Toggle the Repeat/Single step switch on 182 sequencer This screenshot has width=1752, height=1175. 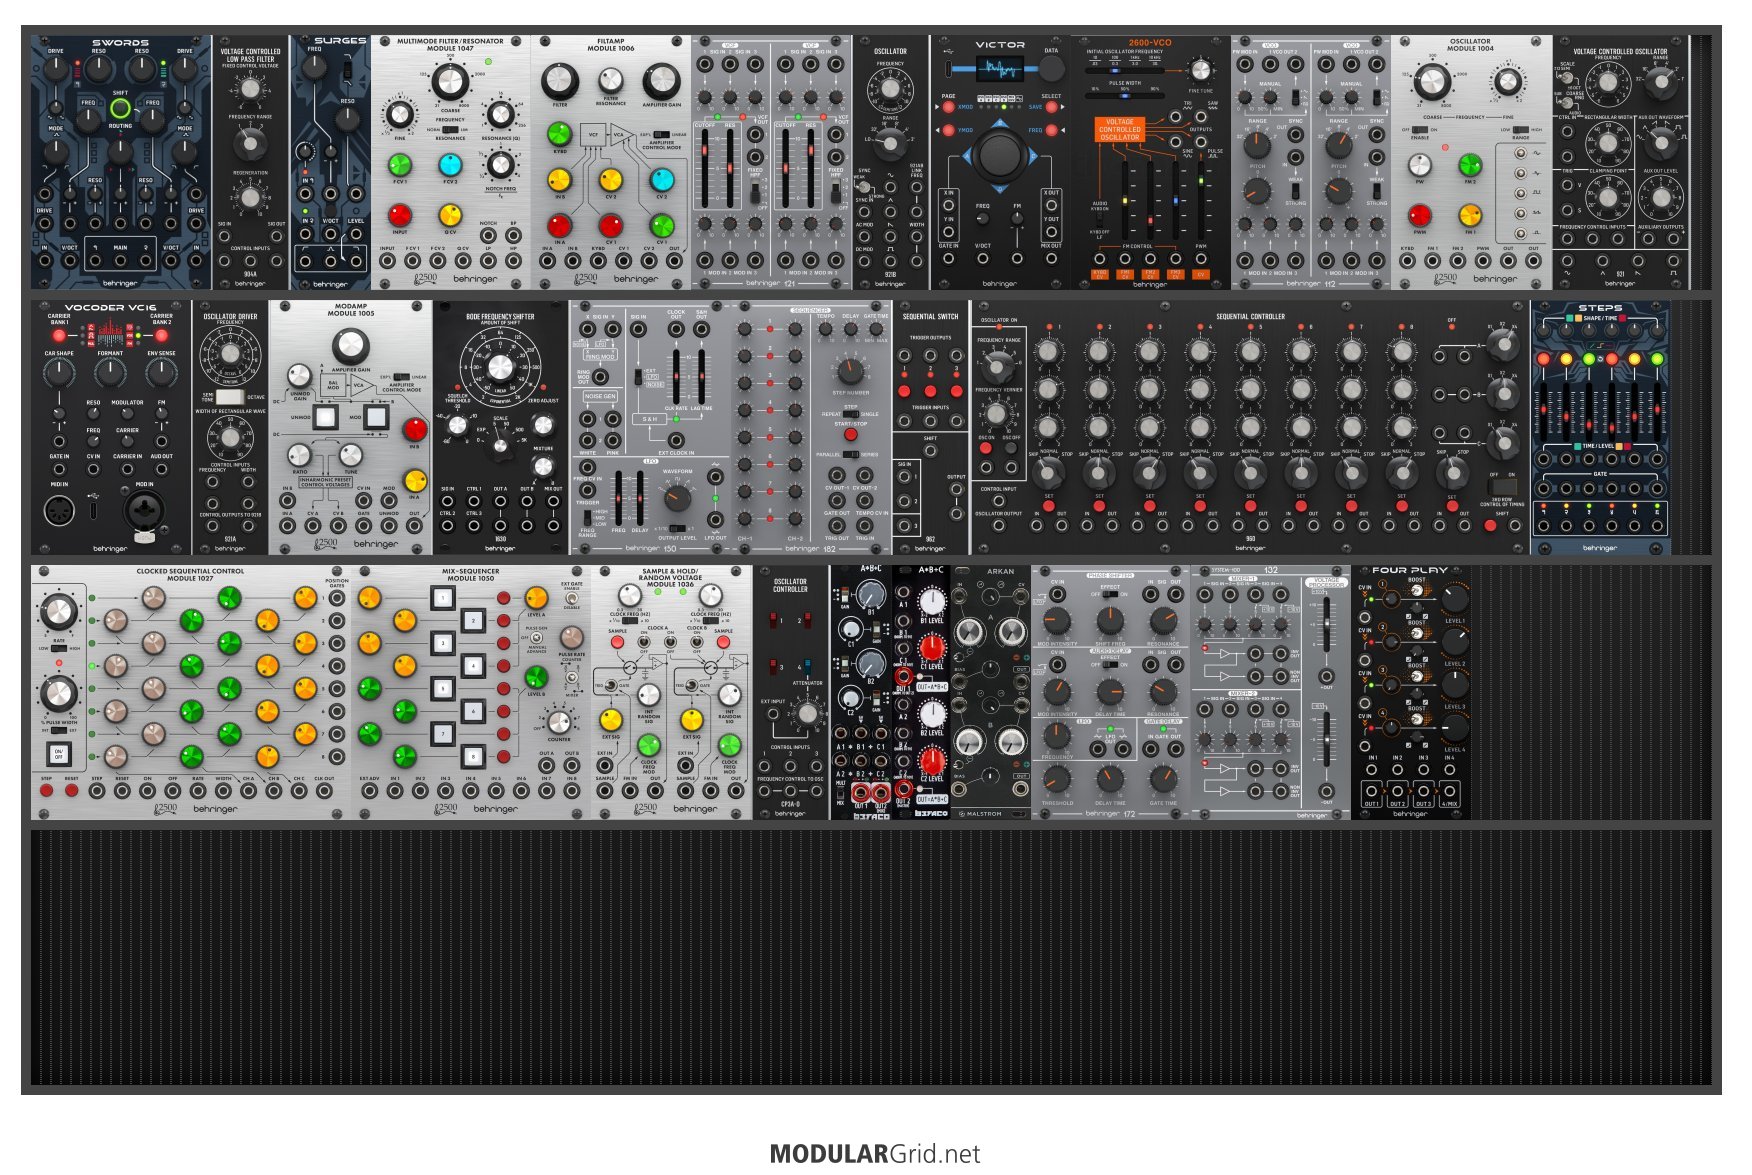click(x=850, y=414)
